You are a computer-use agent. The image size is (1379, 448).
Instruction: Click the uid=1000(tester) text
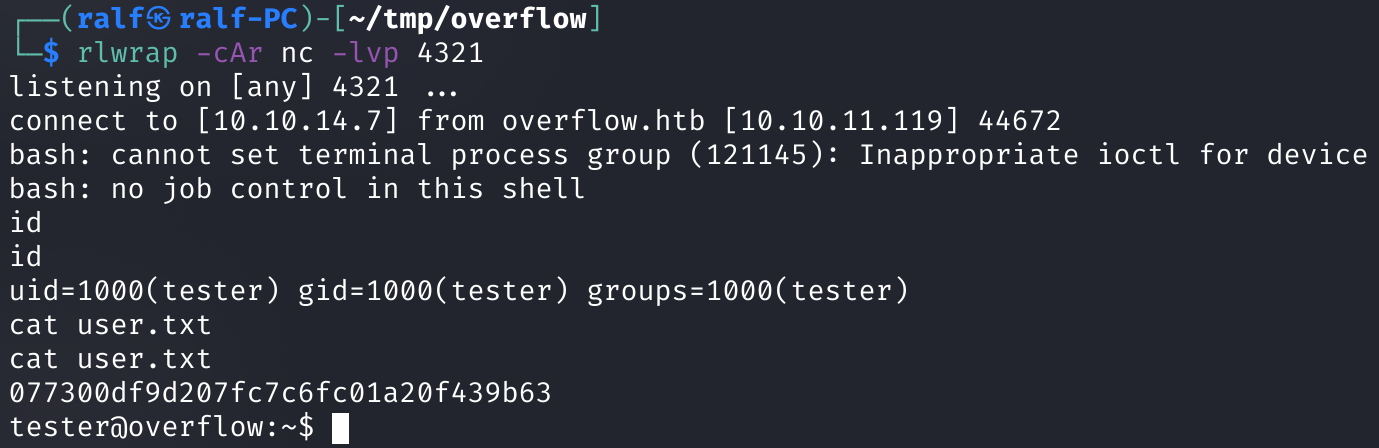point(145,291)
